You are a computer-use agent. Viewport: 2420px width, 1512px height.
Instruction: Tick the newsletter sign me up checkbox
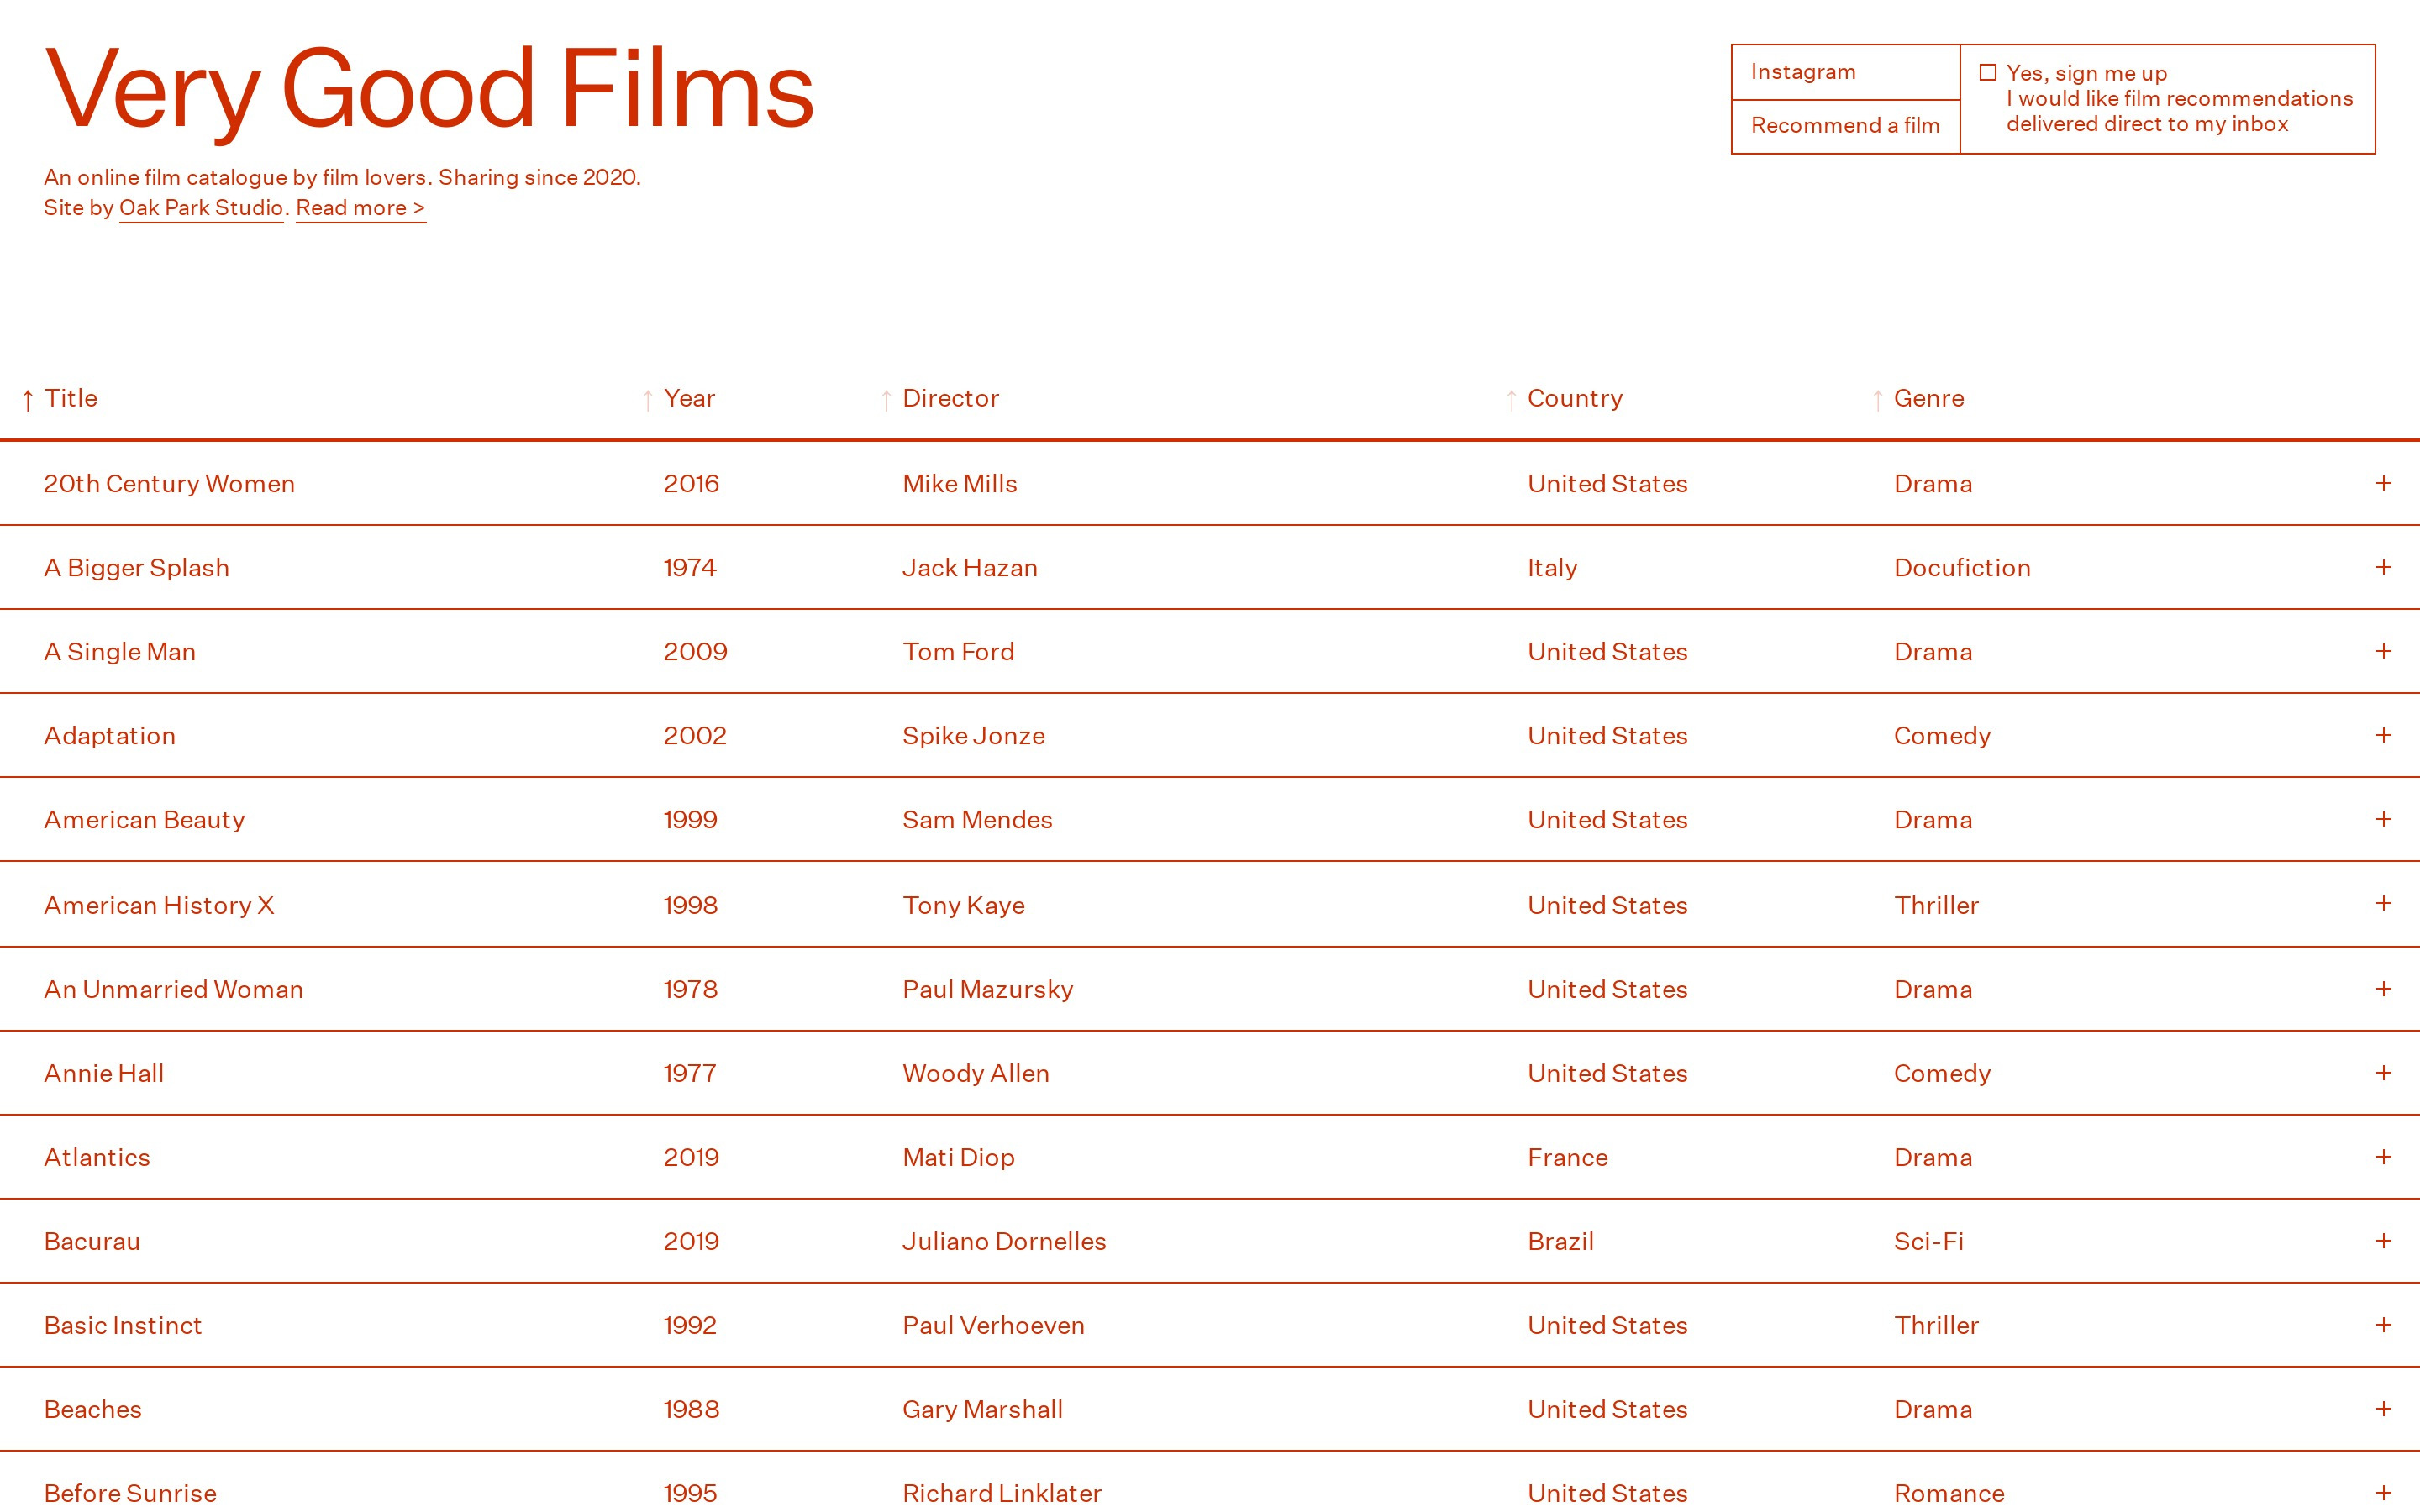1988,73
